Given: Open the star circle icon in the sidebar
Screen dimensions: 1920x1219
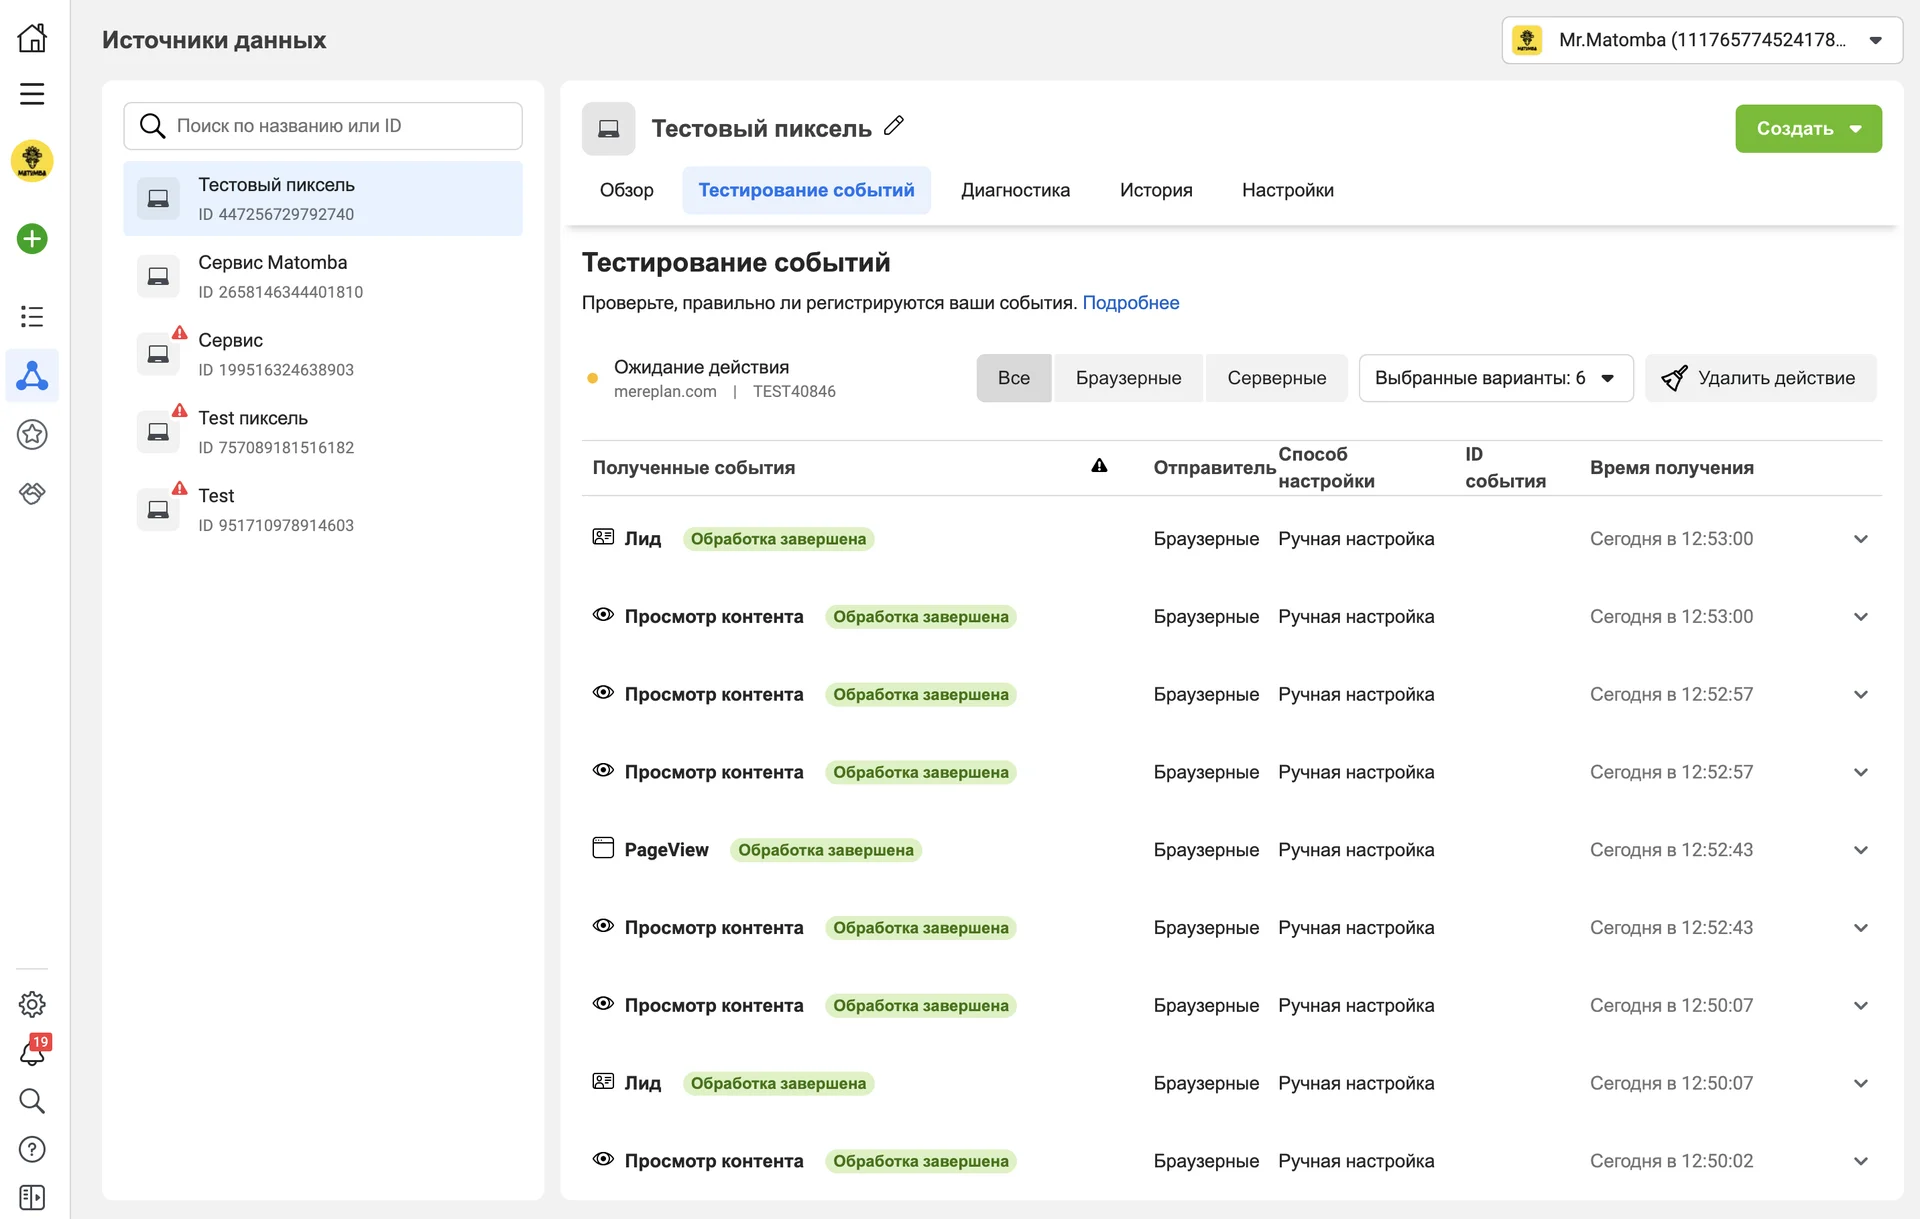Looking at the screenshot, I should [32, 434].
